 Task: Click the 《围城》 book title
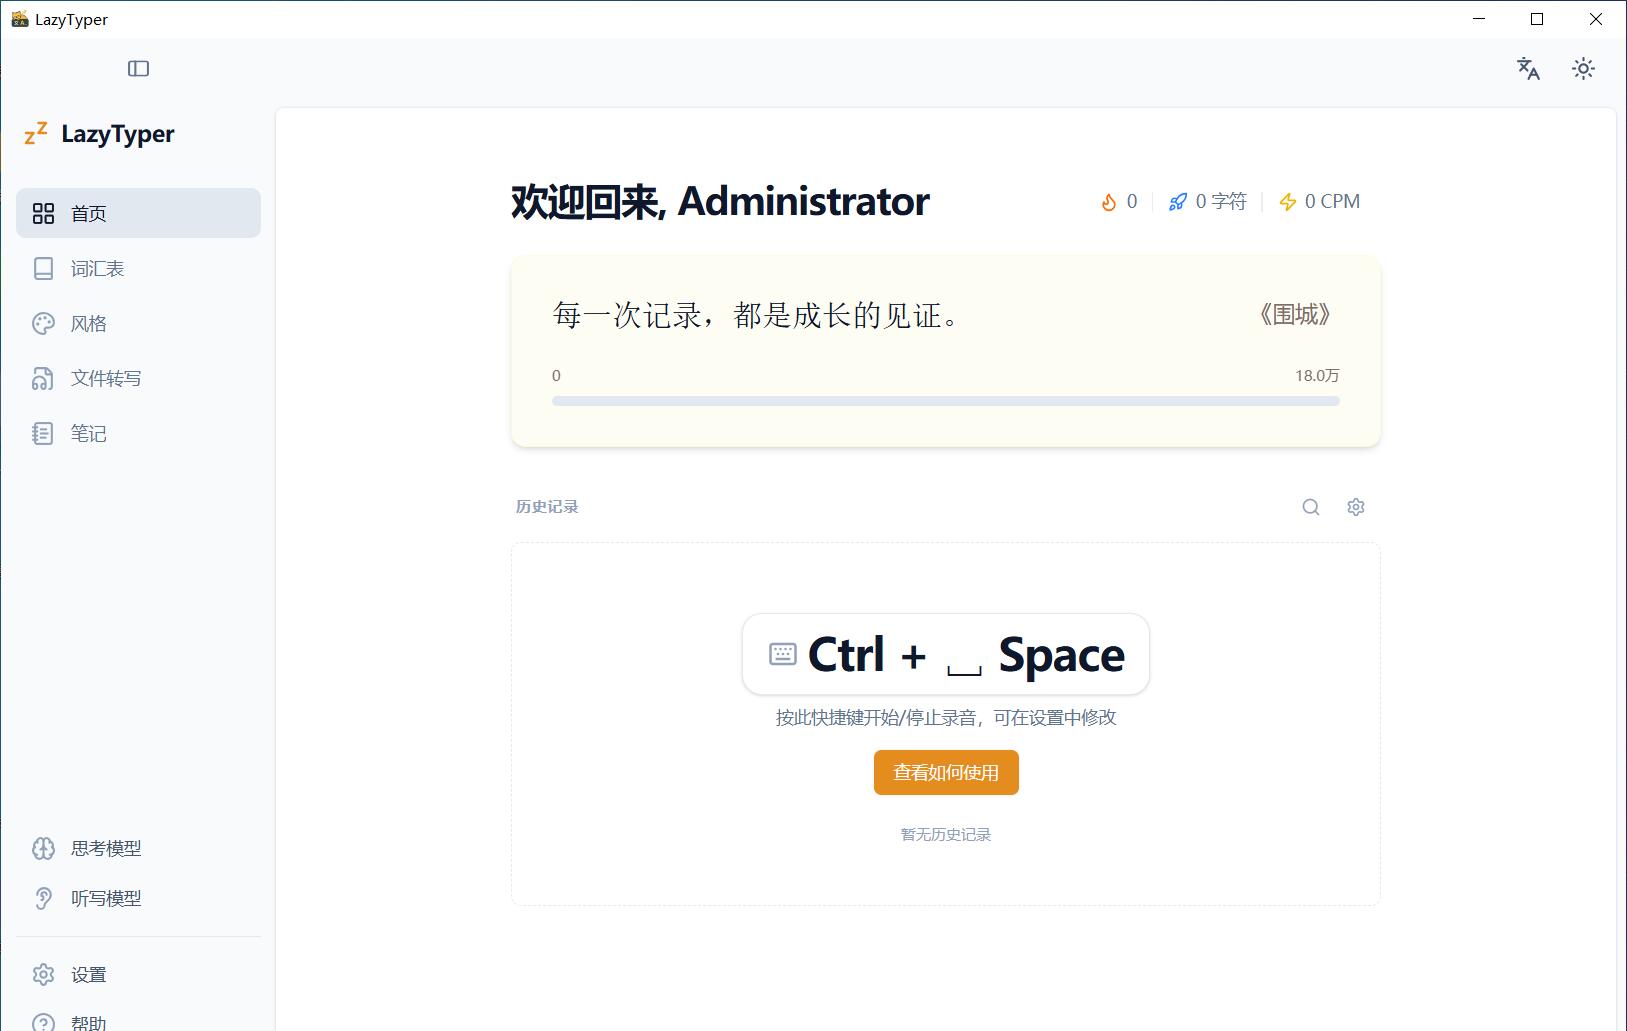(1295, 315)
